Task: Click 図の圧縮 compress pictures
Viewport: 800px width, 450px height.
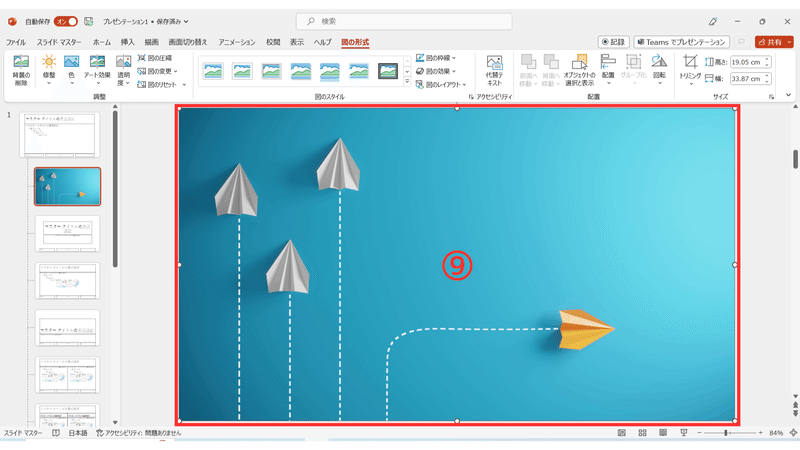Action: click(155, 58)
